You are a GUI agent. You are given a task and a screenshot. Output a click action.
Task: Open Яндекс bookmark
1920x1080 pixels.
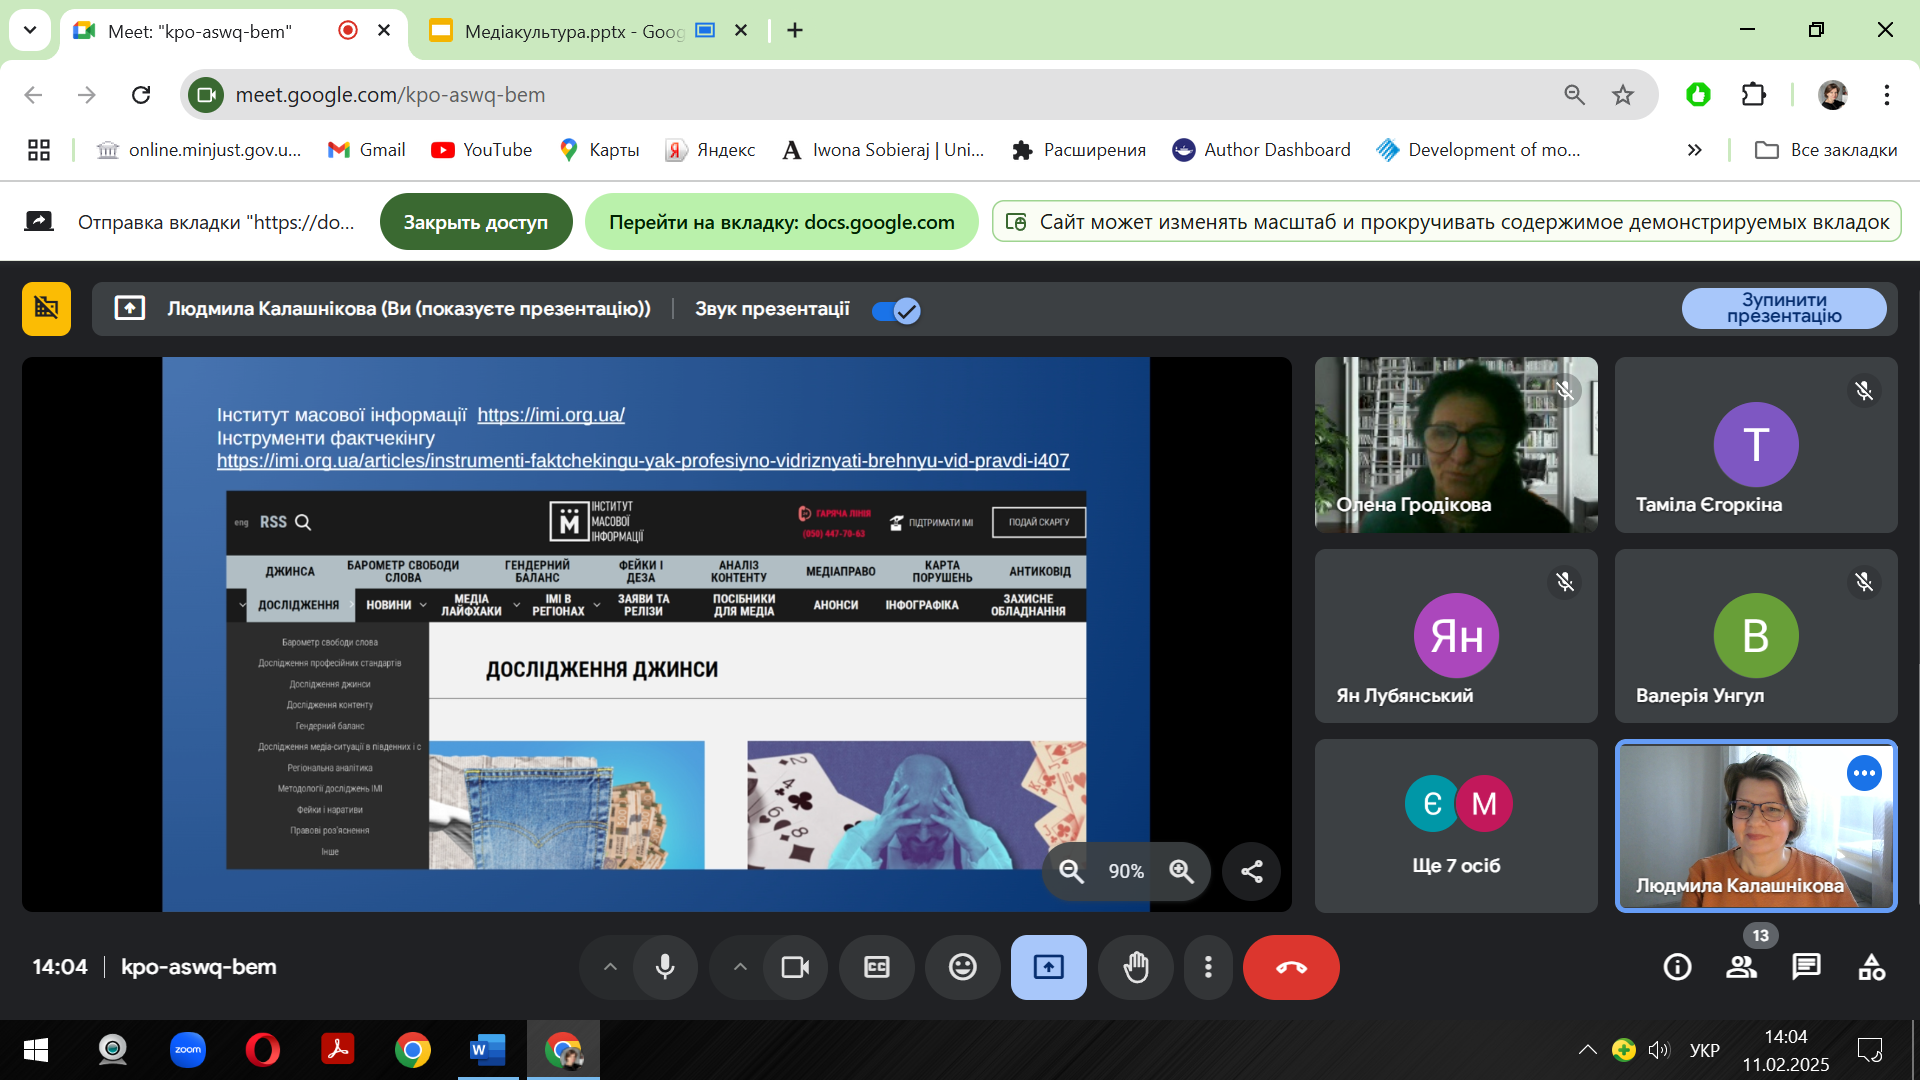[711, 150]
